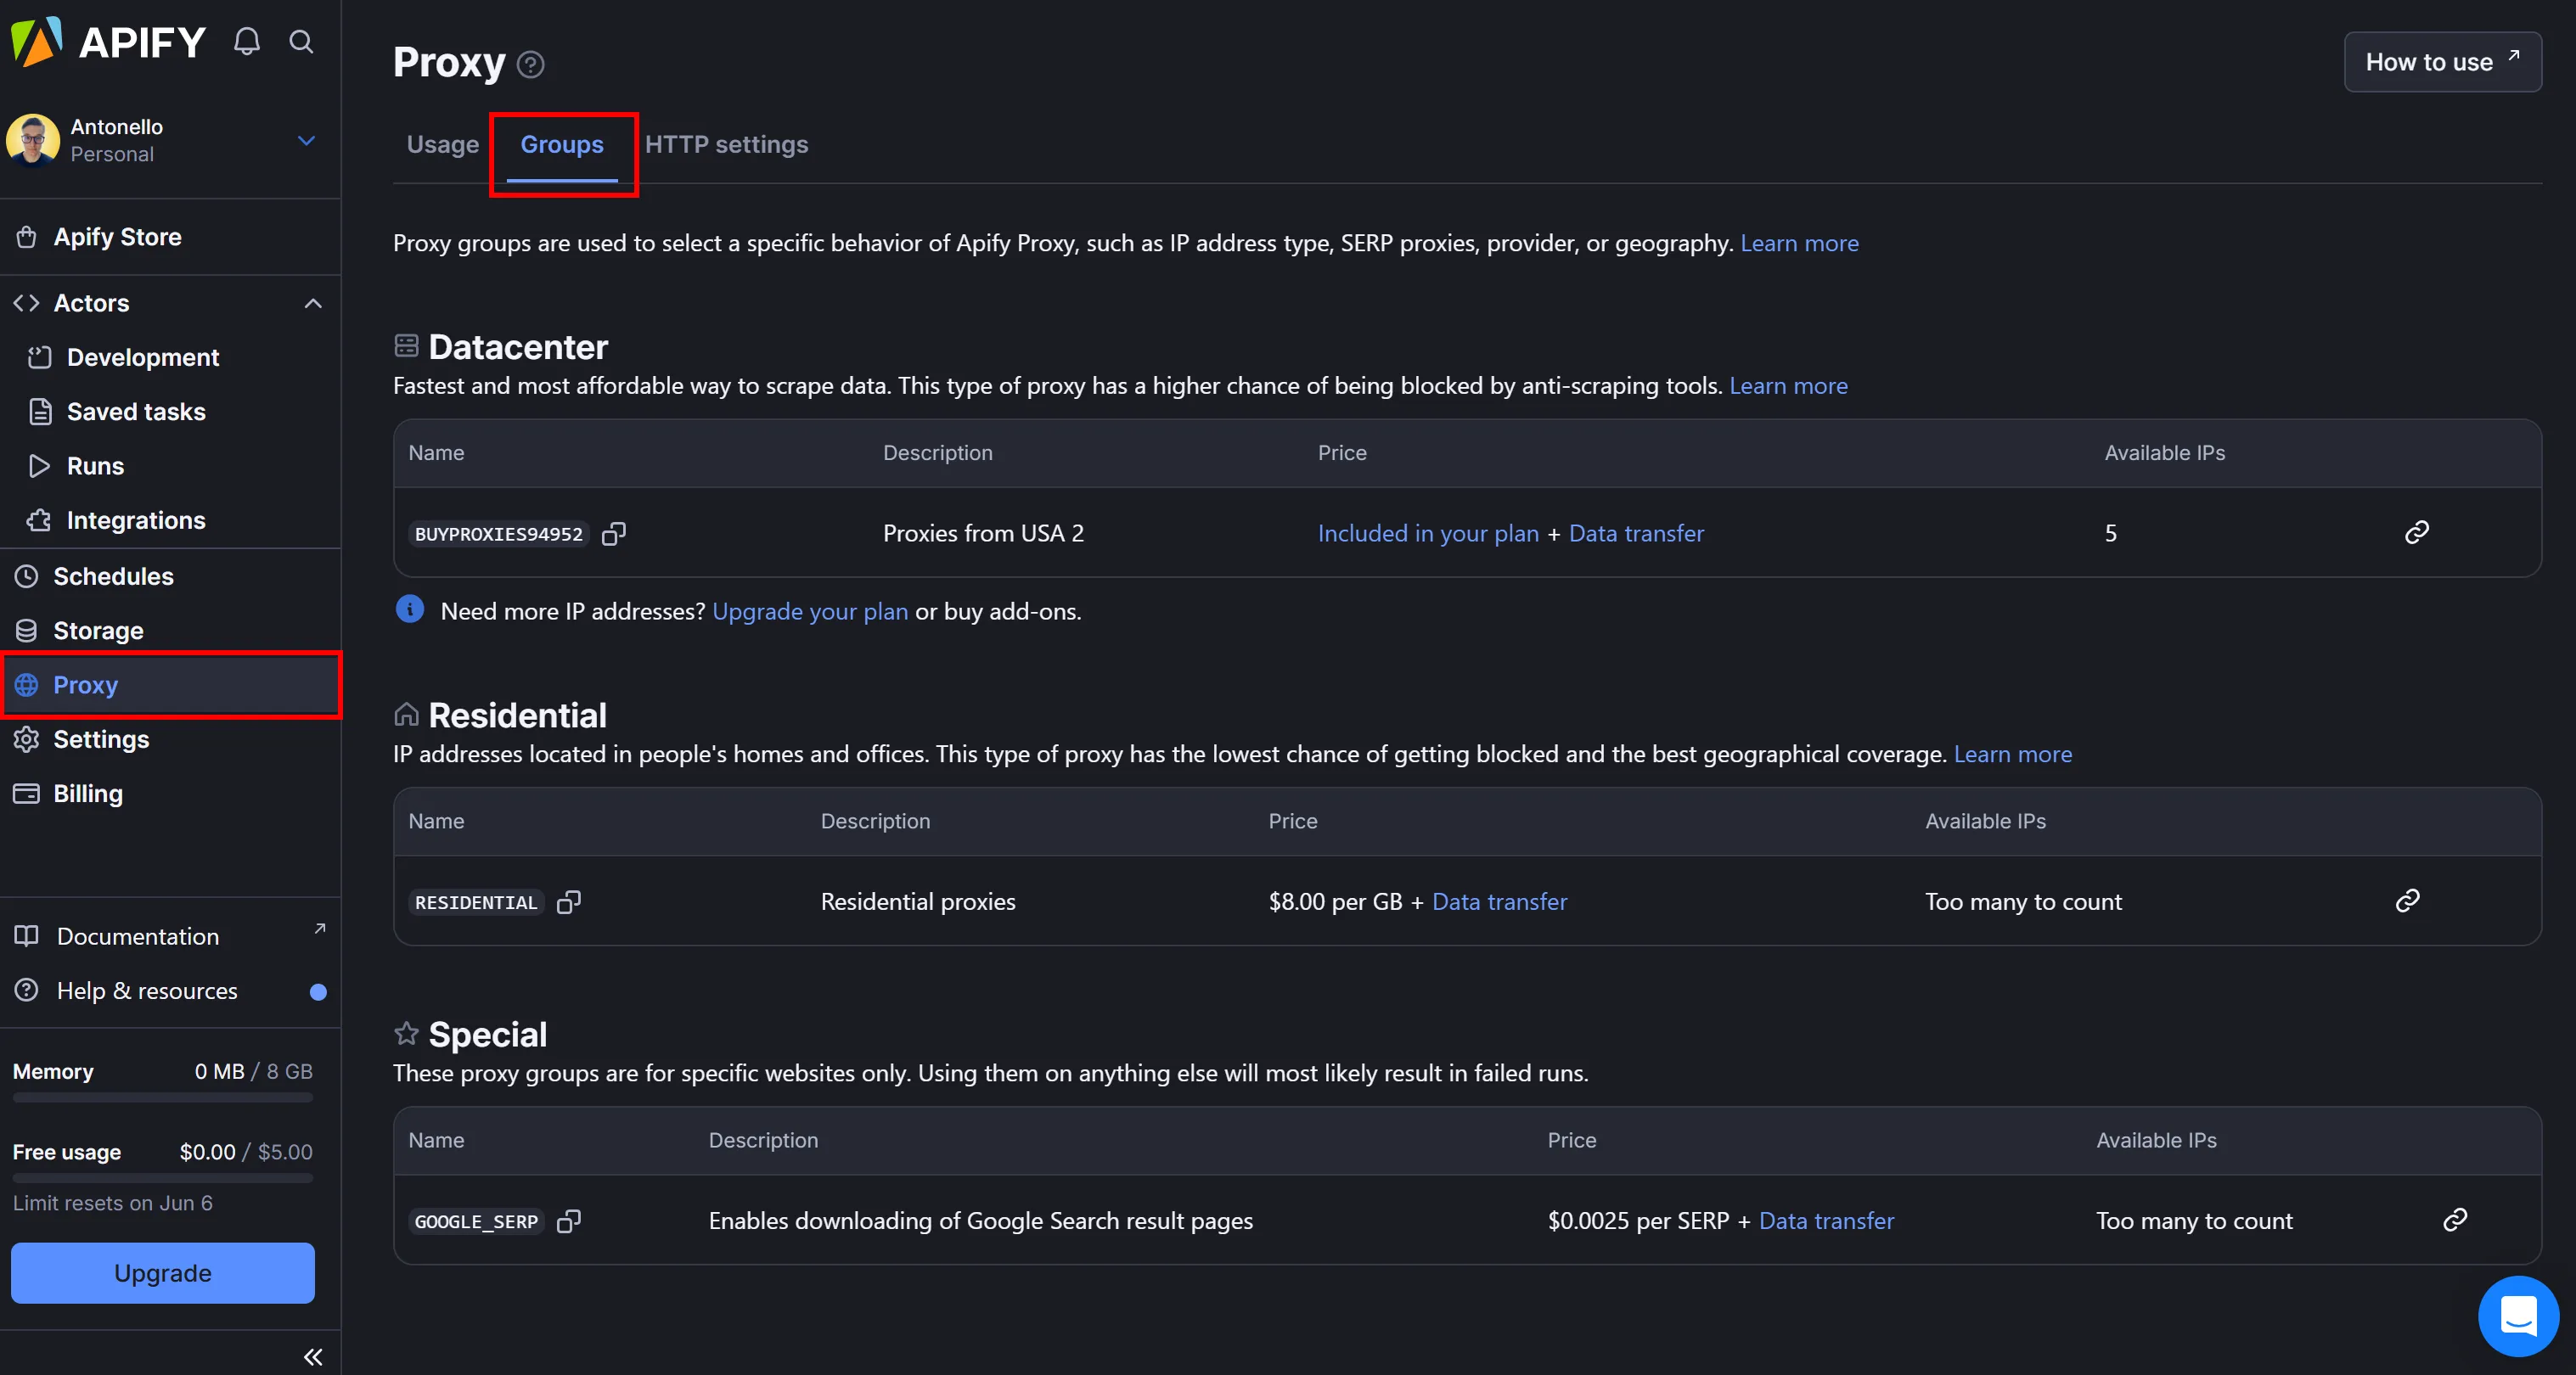Go to Actors Development page
This screenshot has height=1375, width=2576.
(x=170, y=357)
